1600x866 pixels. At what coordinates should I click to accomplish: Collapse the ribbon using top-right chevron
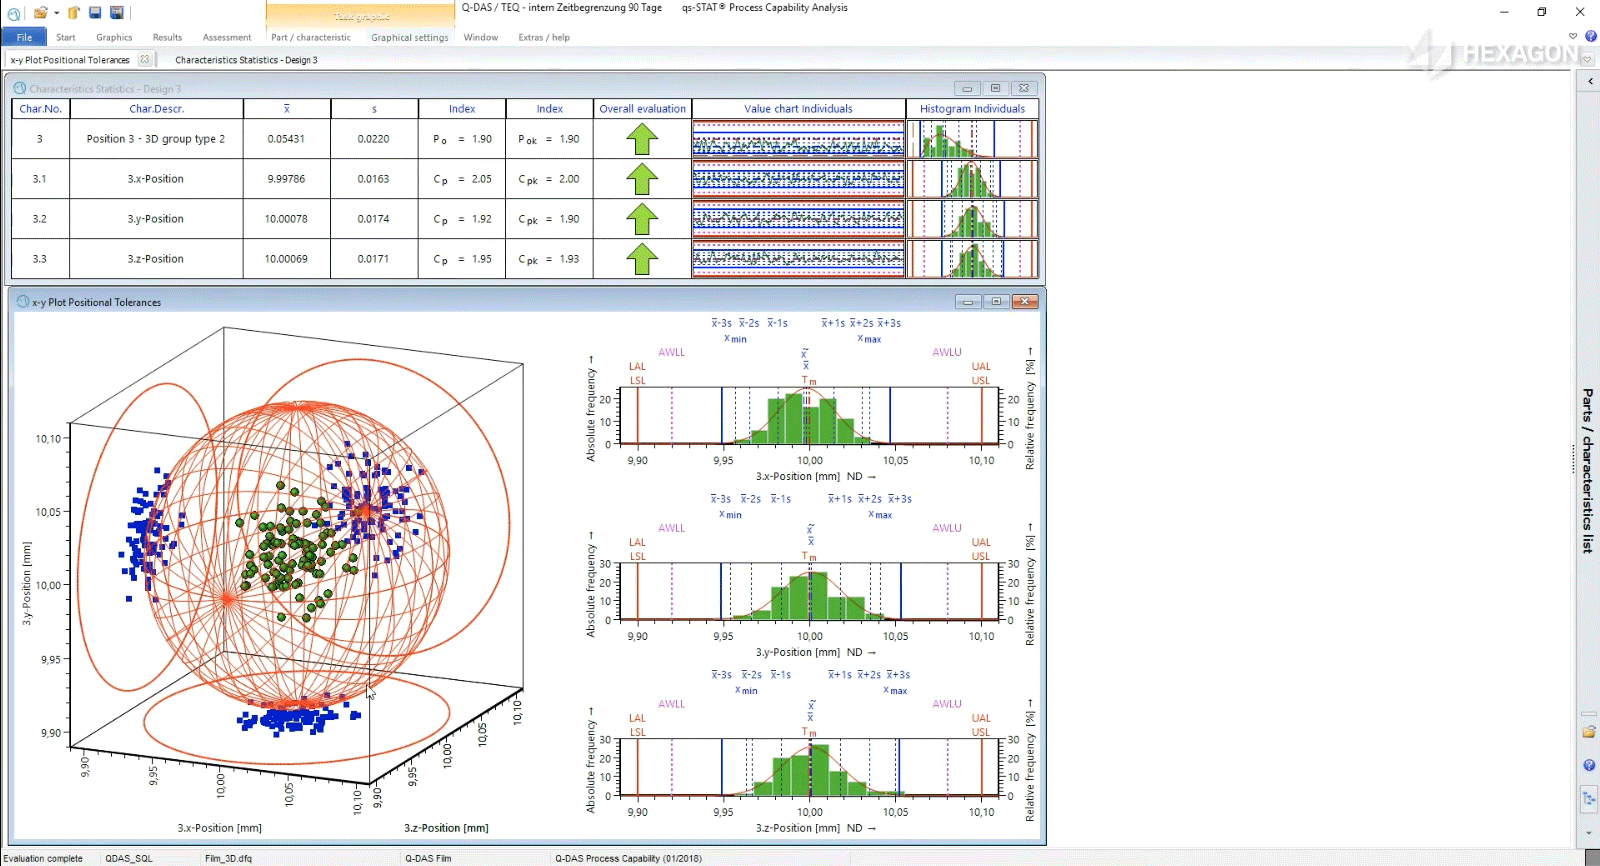click(x=1573, y=36)
